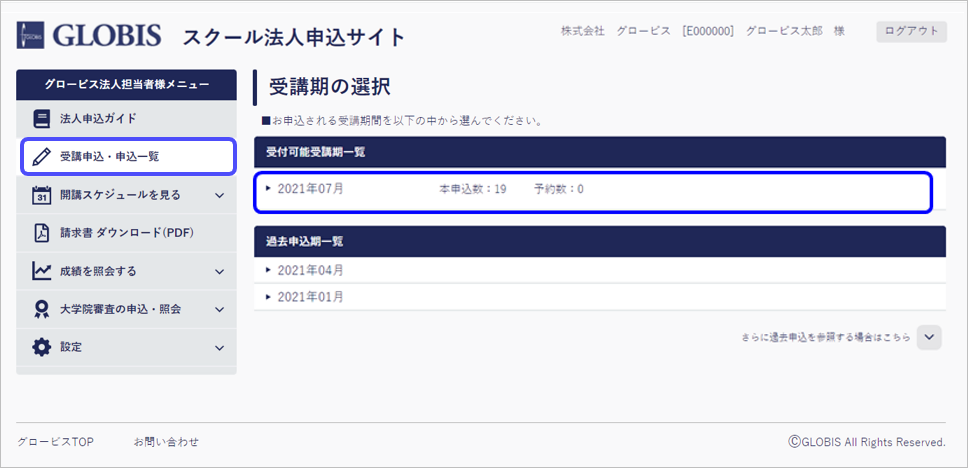Click the [E000000] account code

click(x=708, y=31)
